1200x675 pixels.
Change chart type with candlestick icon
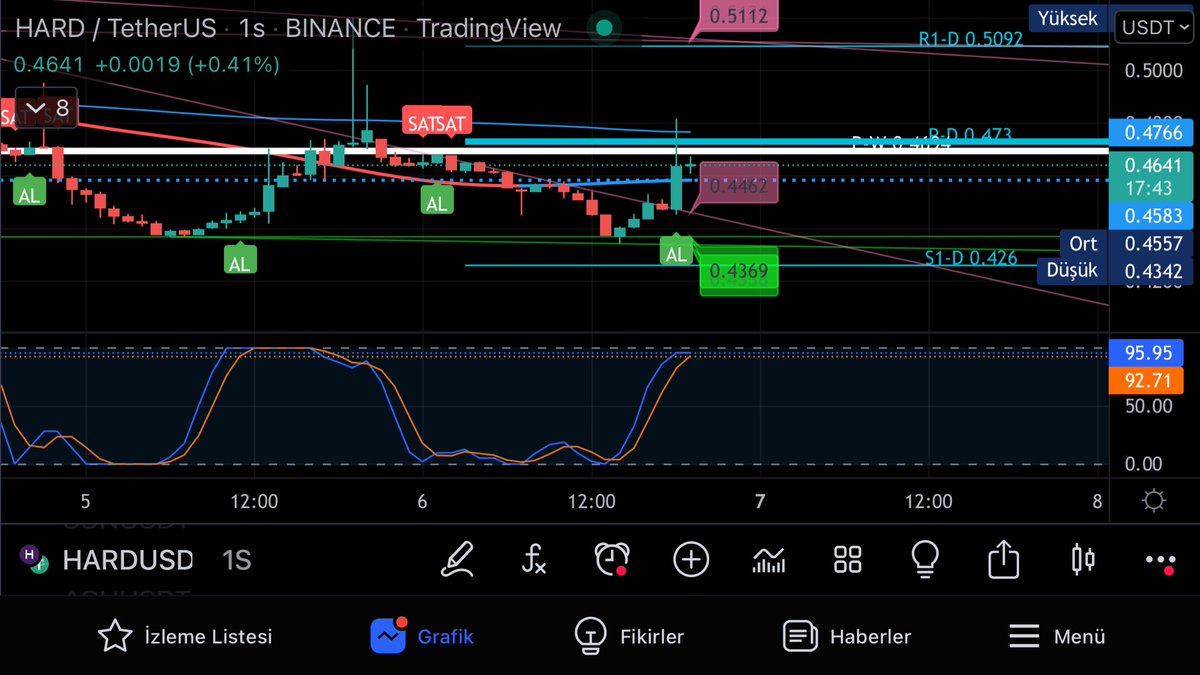(1082, 559)
